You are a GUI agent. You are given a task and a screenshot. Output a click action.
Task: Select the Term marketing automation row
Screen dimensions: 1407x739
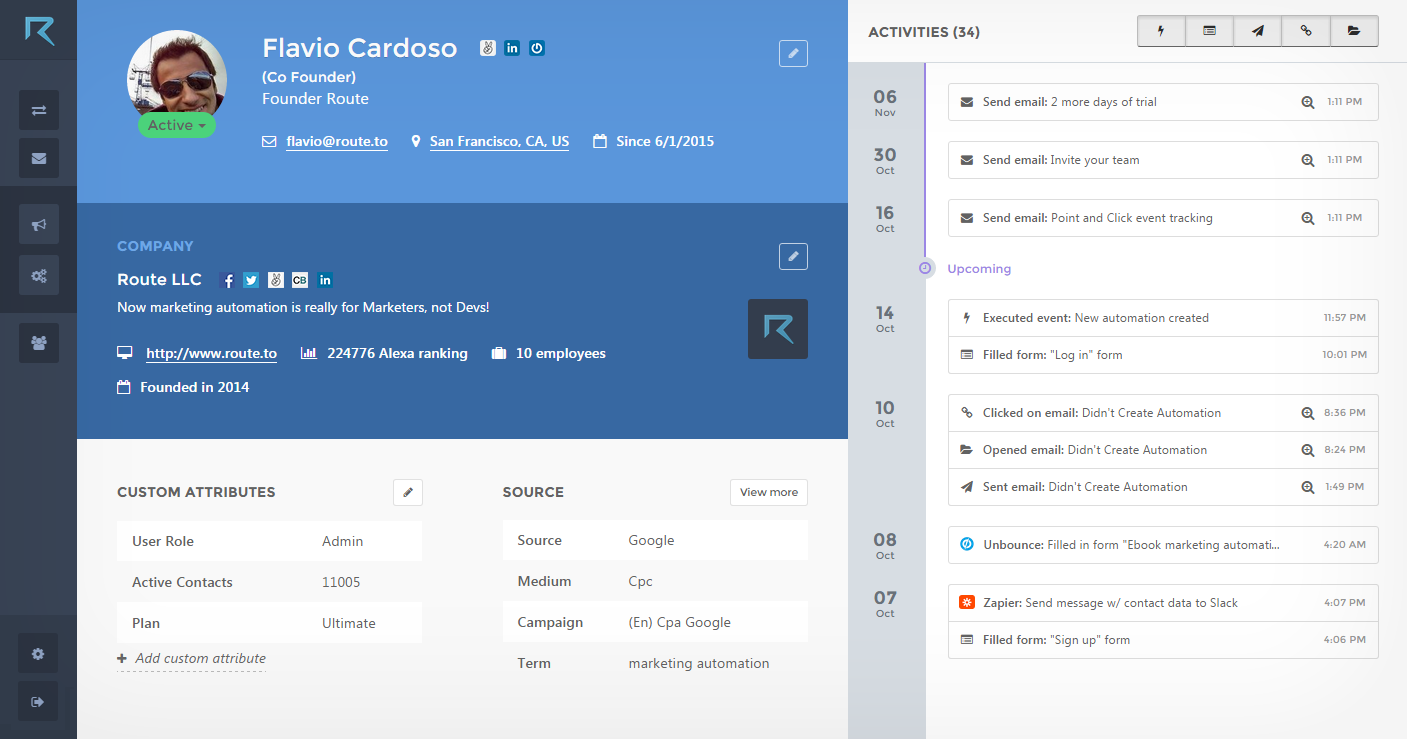(655, 663)
